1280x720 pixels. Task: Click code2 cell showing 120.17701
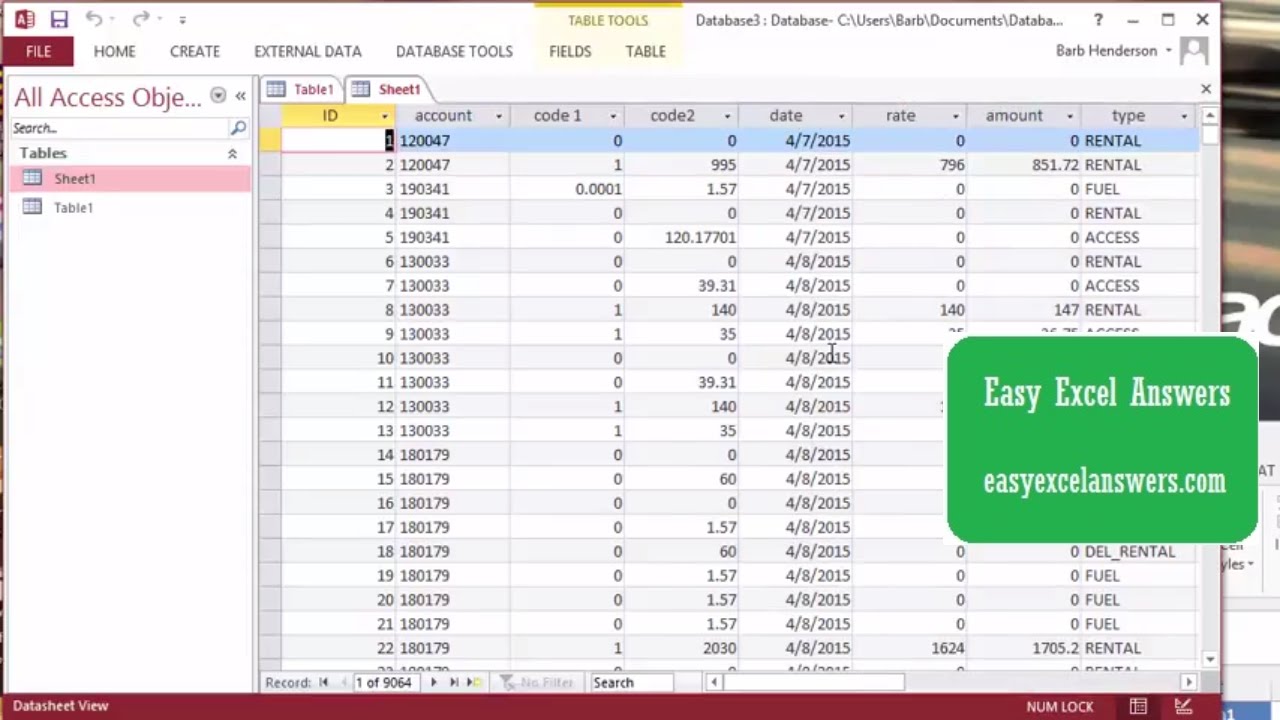681,238
